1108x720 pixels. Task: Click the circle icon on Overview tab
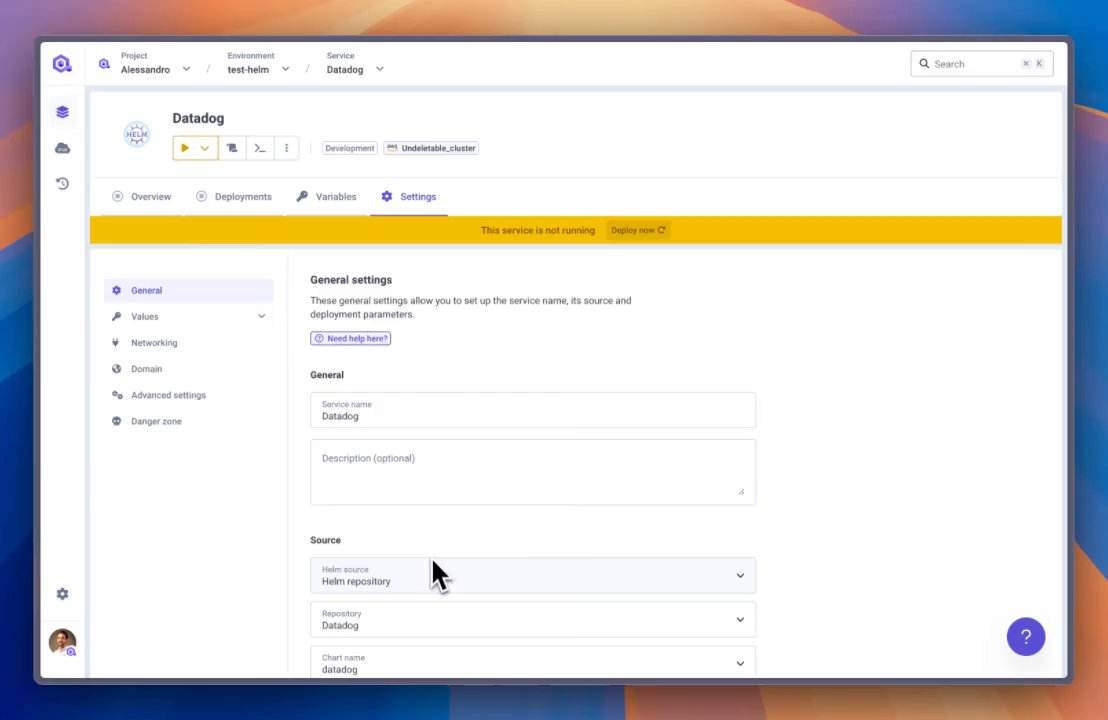pyautogui.click(x=117, y=196)
